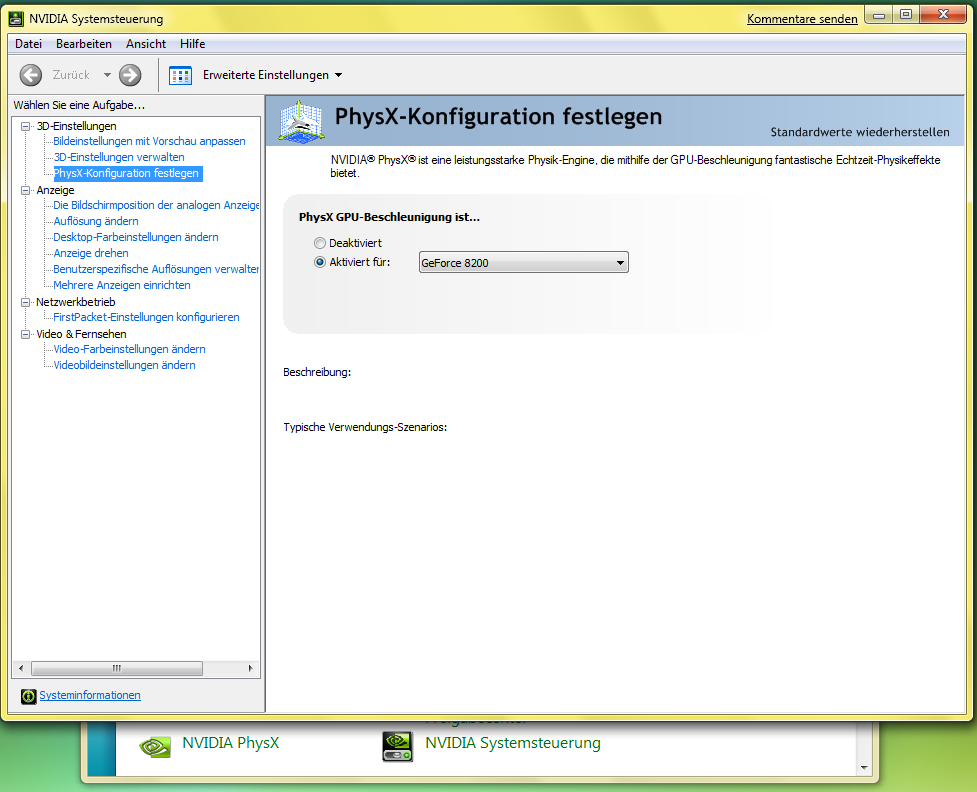977x792 pixels.
Task: Click background window scrollbar down arrow
Action: tap(864, 768)
